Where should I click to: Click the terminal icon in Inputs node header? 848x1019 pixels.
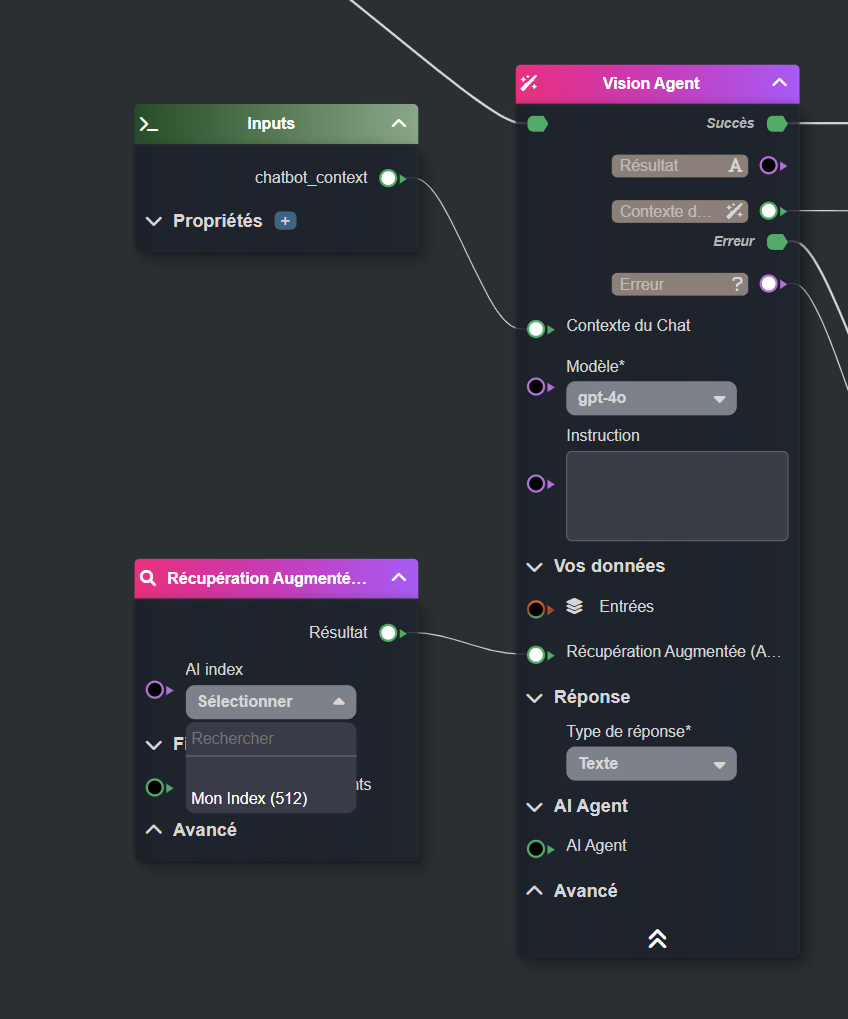(x=149, y=124)
